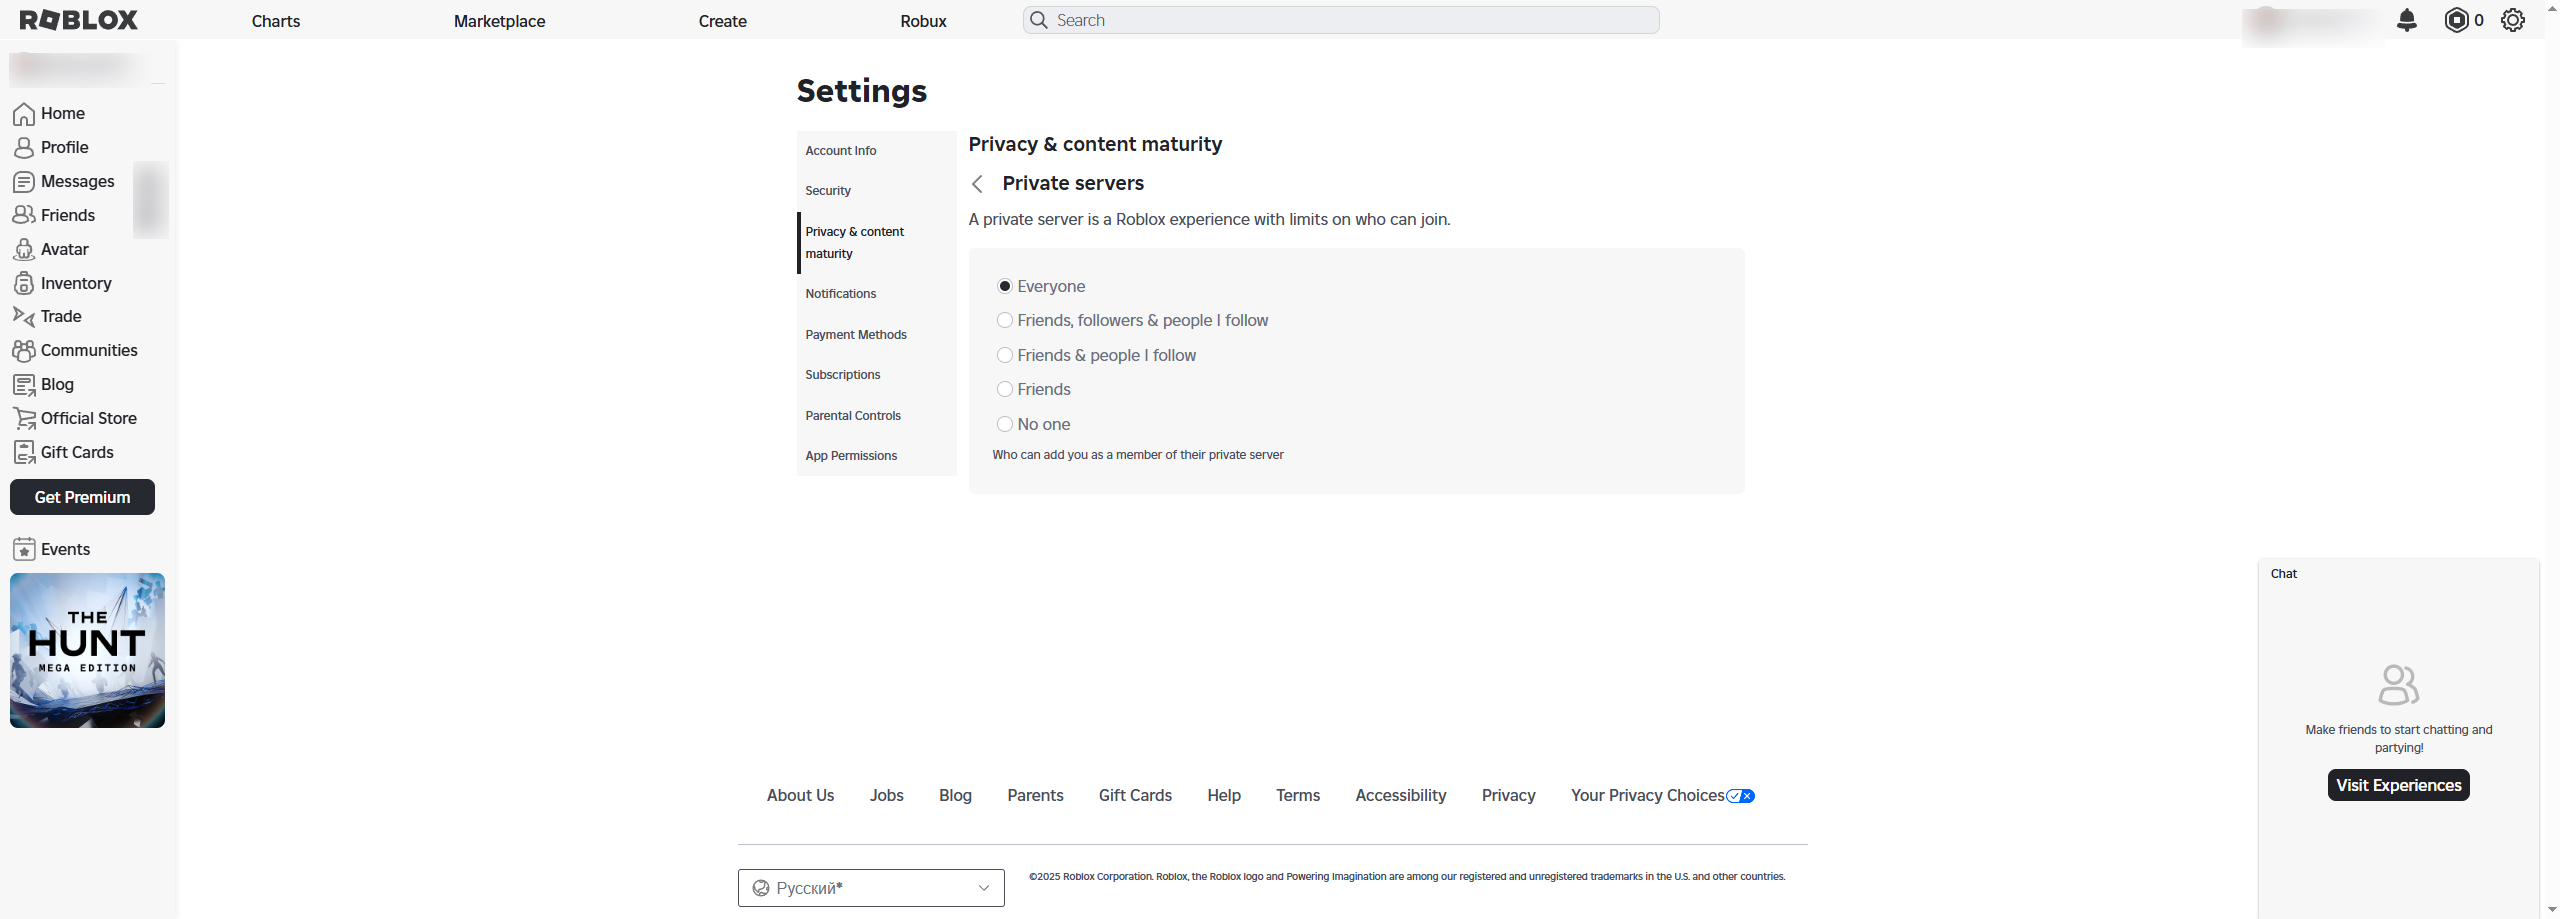Click the blurred username at top right
Screen dimensions: 2560x919
[x=2312, y=24]
